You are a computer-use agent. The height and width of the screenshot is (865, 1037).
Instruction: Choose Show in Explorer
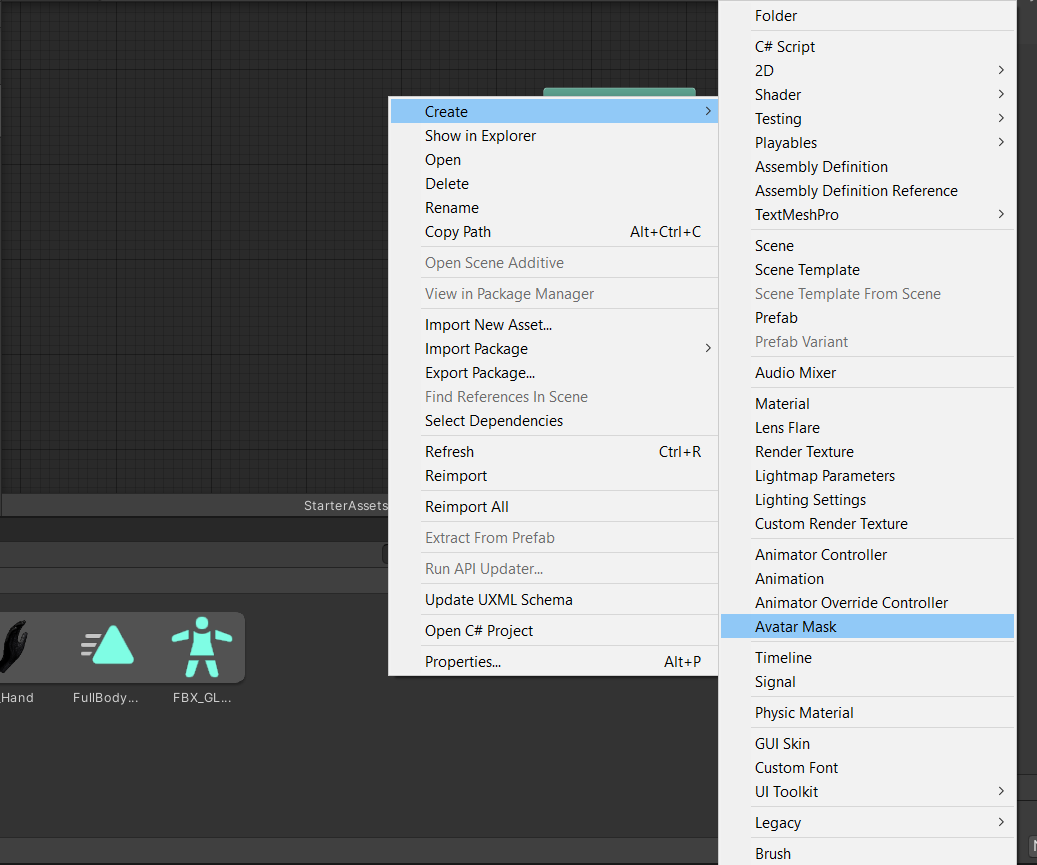tap(554, 136)
